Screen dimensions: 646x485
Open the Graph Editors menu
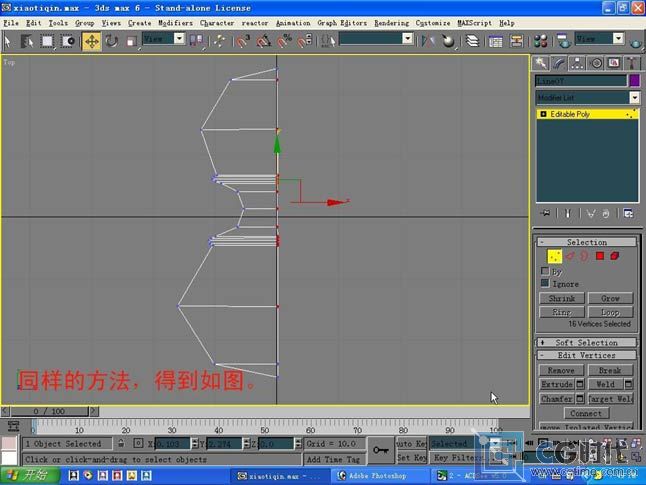[342, 23]
